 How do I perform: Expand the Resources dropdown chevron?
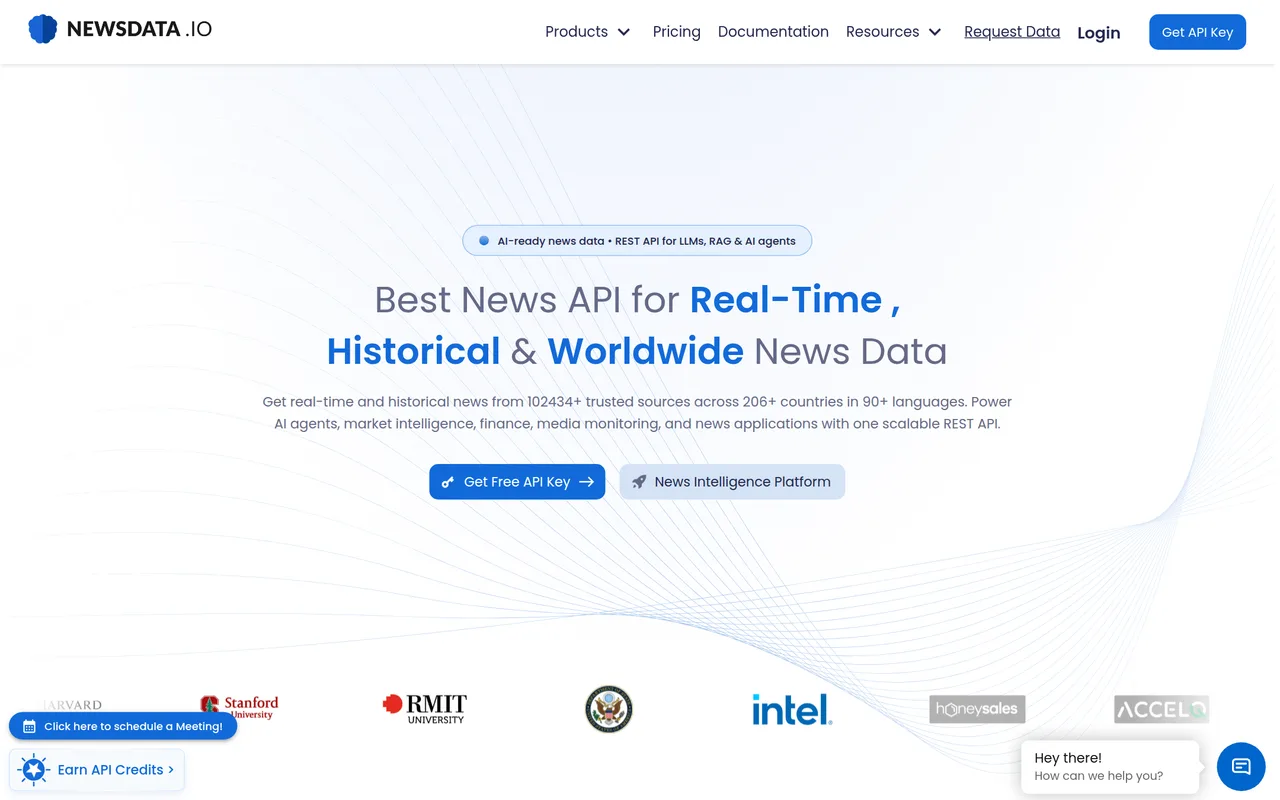tap(935, 32)
